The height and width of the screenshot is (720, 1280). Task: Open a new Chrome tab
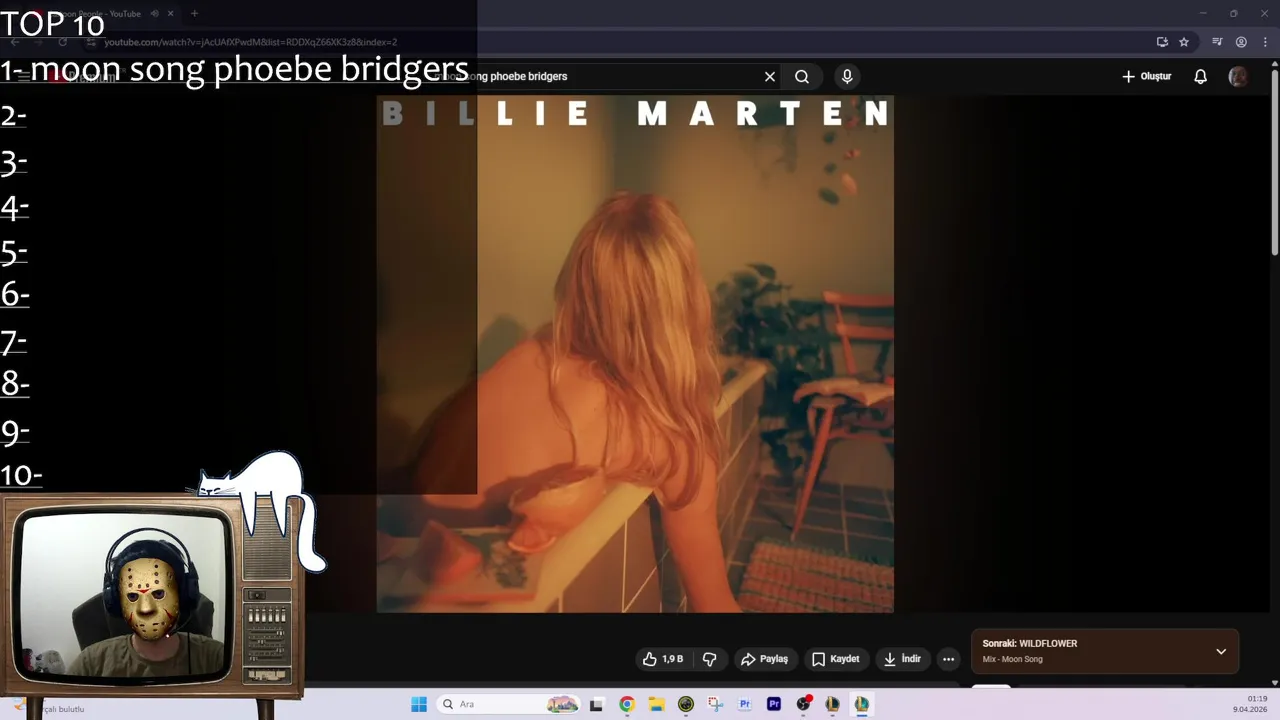(x=194, y=14)
